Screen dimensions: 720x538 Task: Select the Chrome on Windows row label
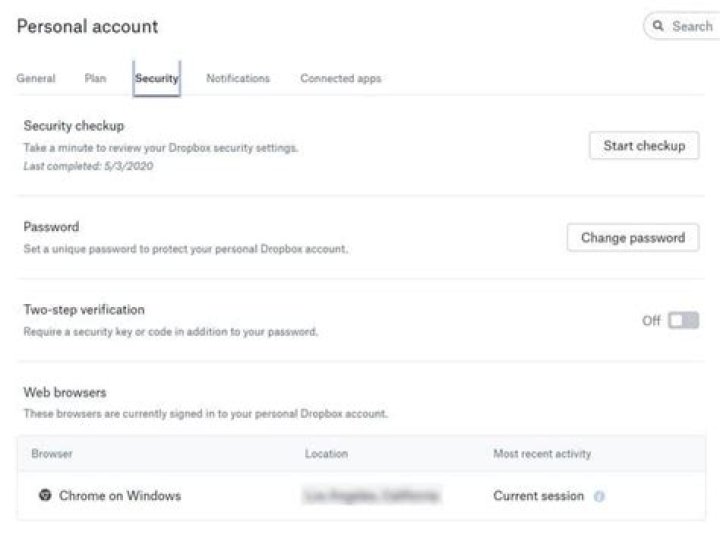120,495
